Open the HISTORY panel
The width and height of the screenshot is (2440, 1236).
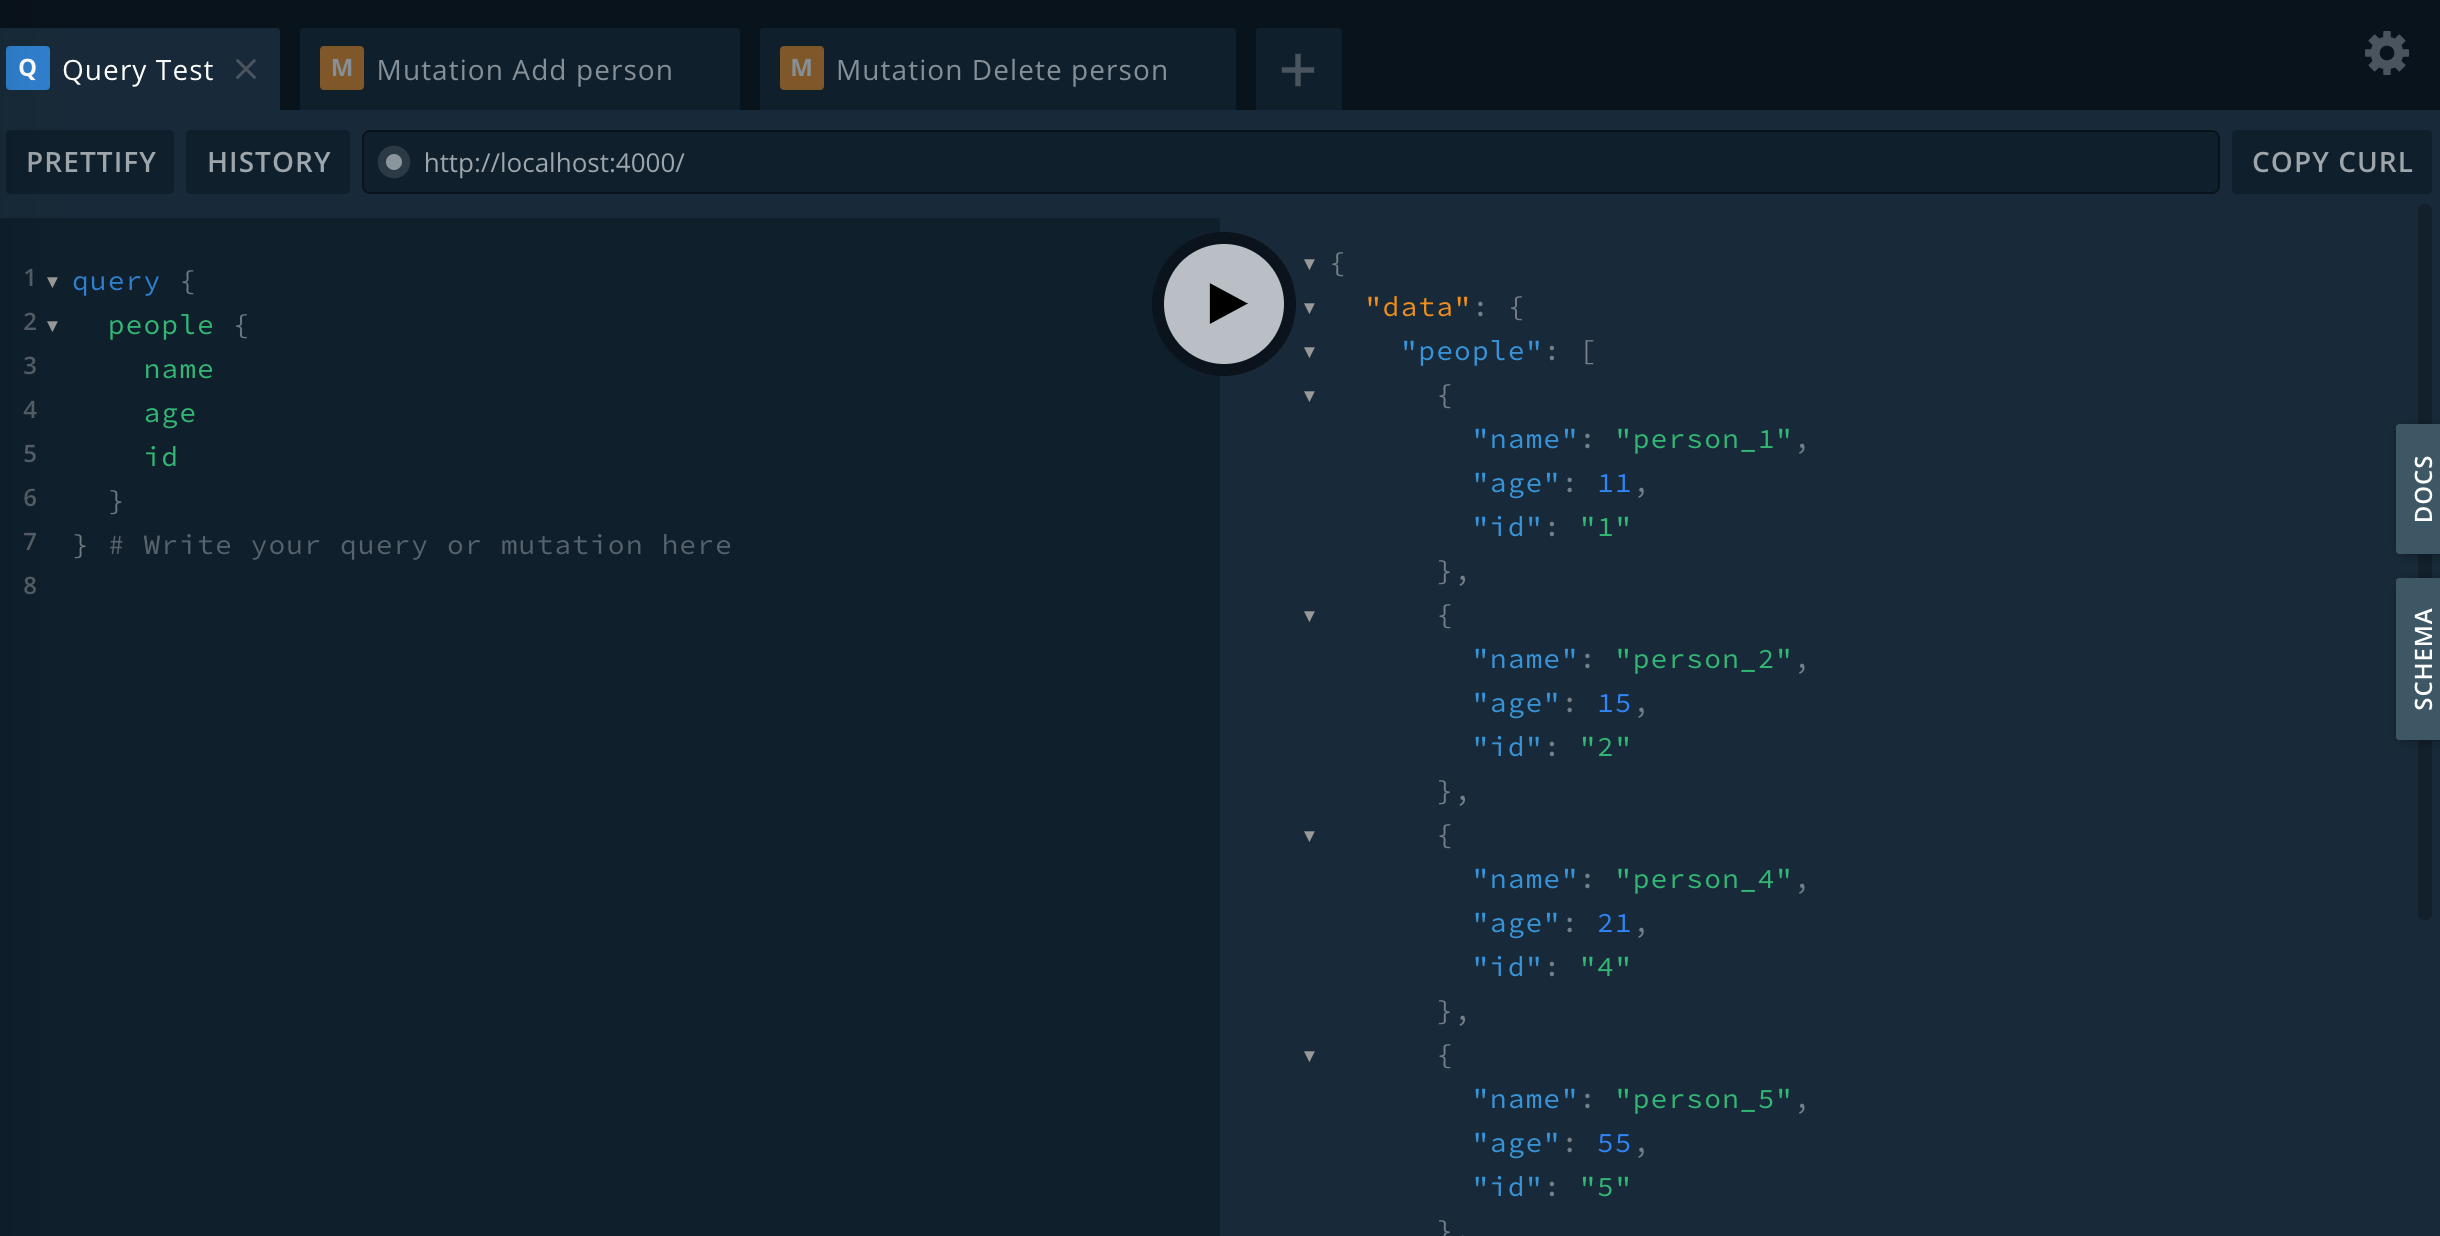[268, 162]
